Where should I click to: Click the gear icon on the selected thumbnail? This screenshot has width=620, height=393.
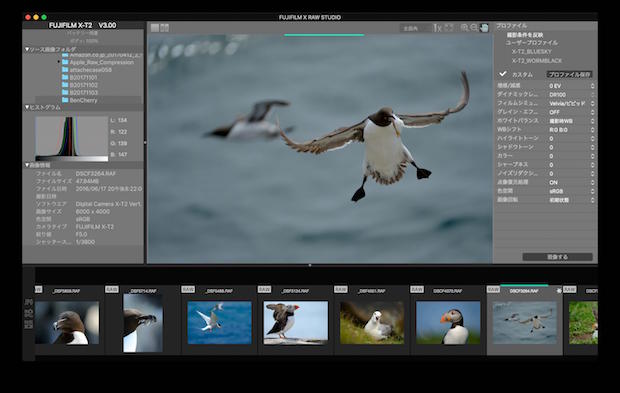pyautogui.click(x=559, y=291)
